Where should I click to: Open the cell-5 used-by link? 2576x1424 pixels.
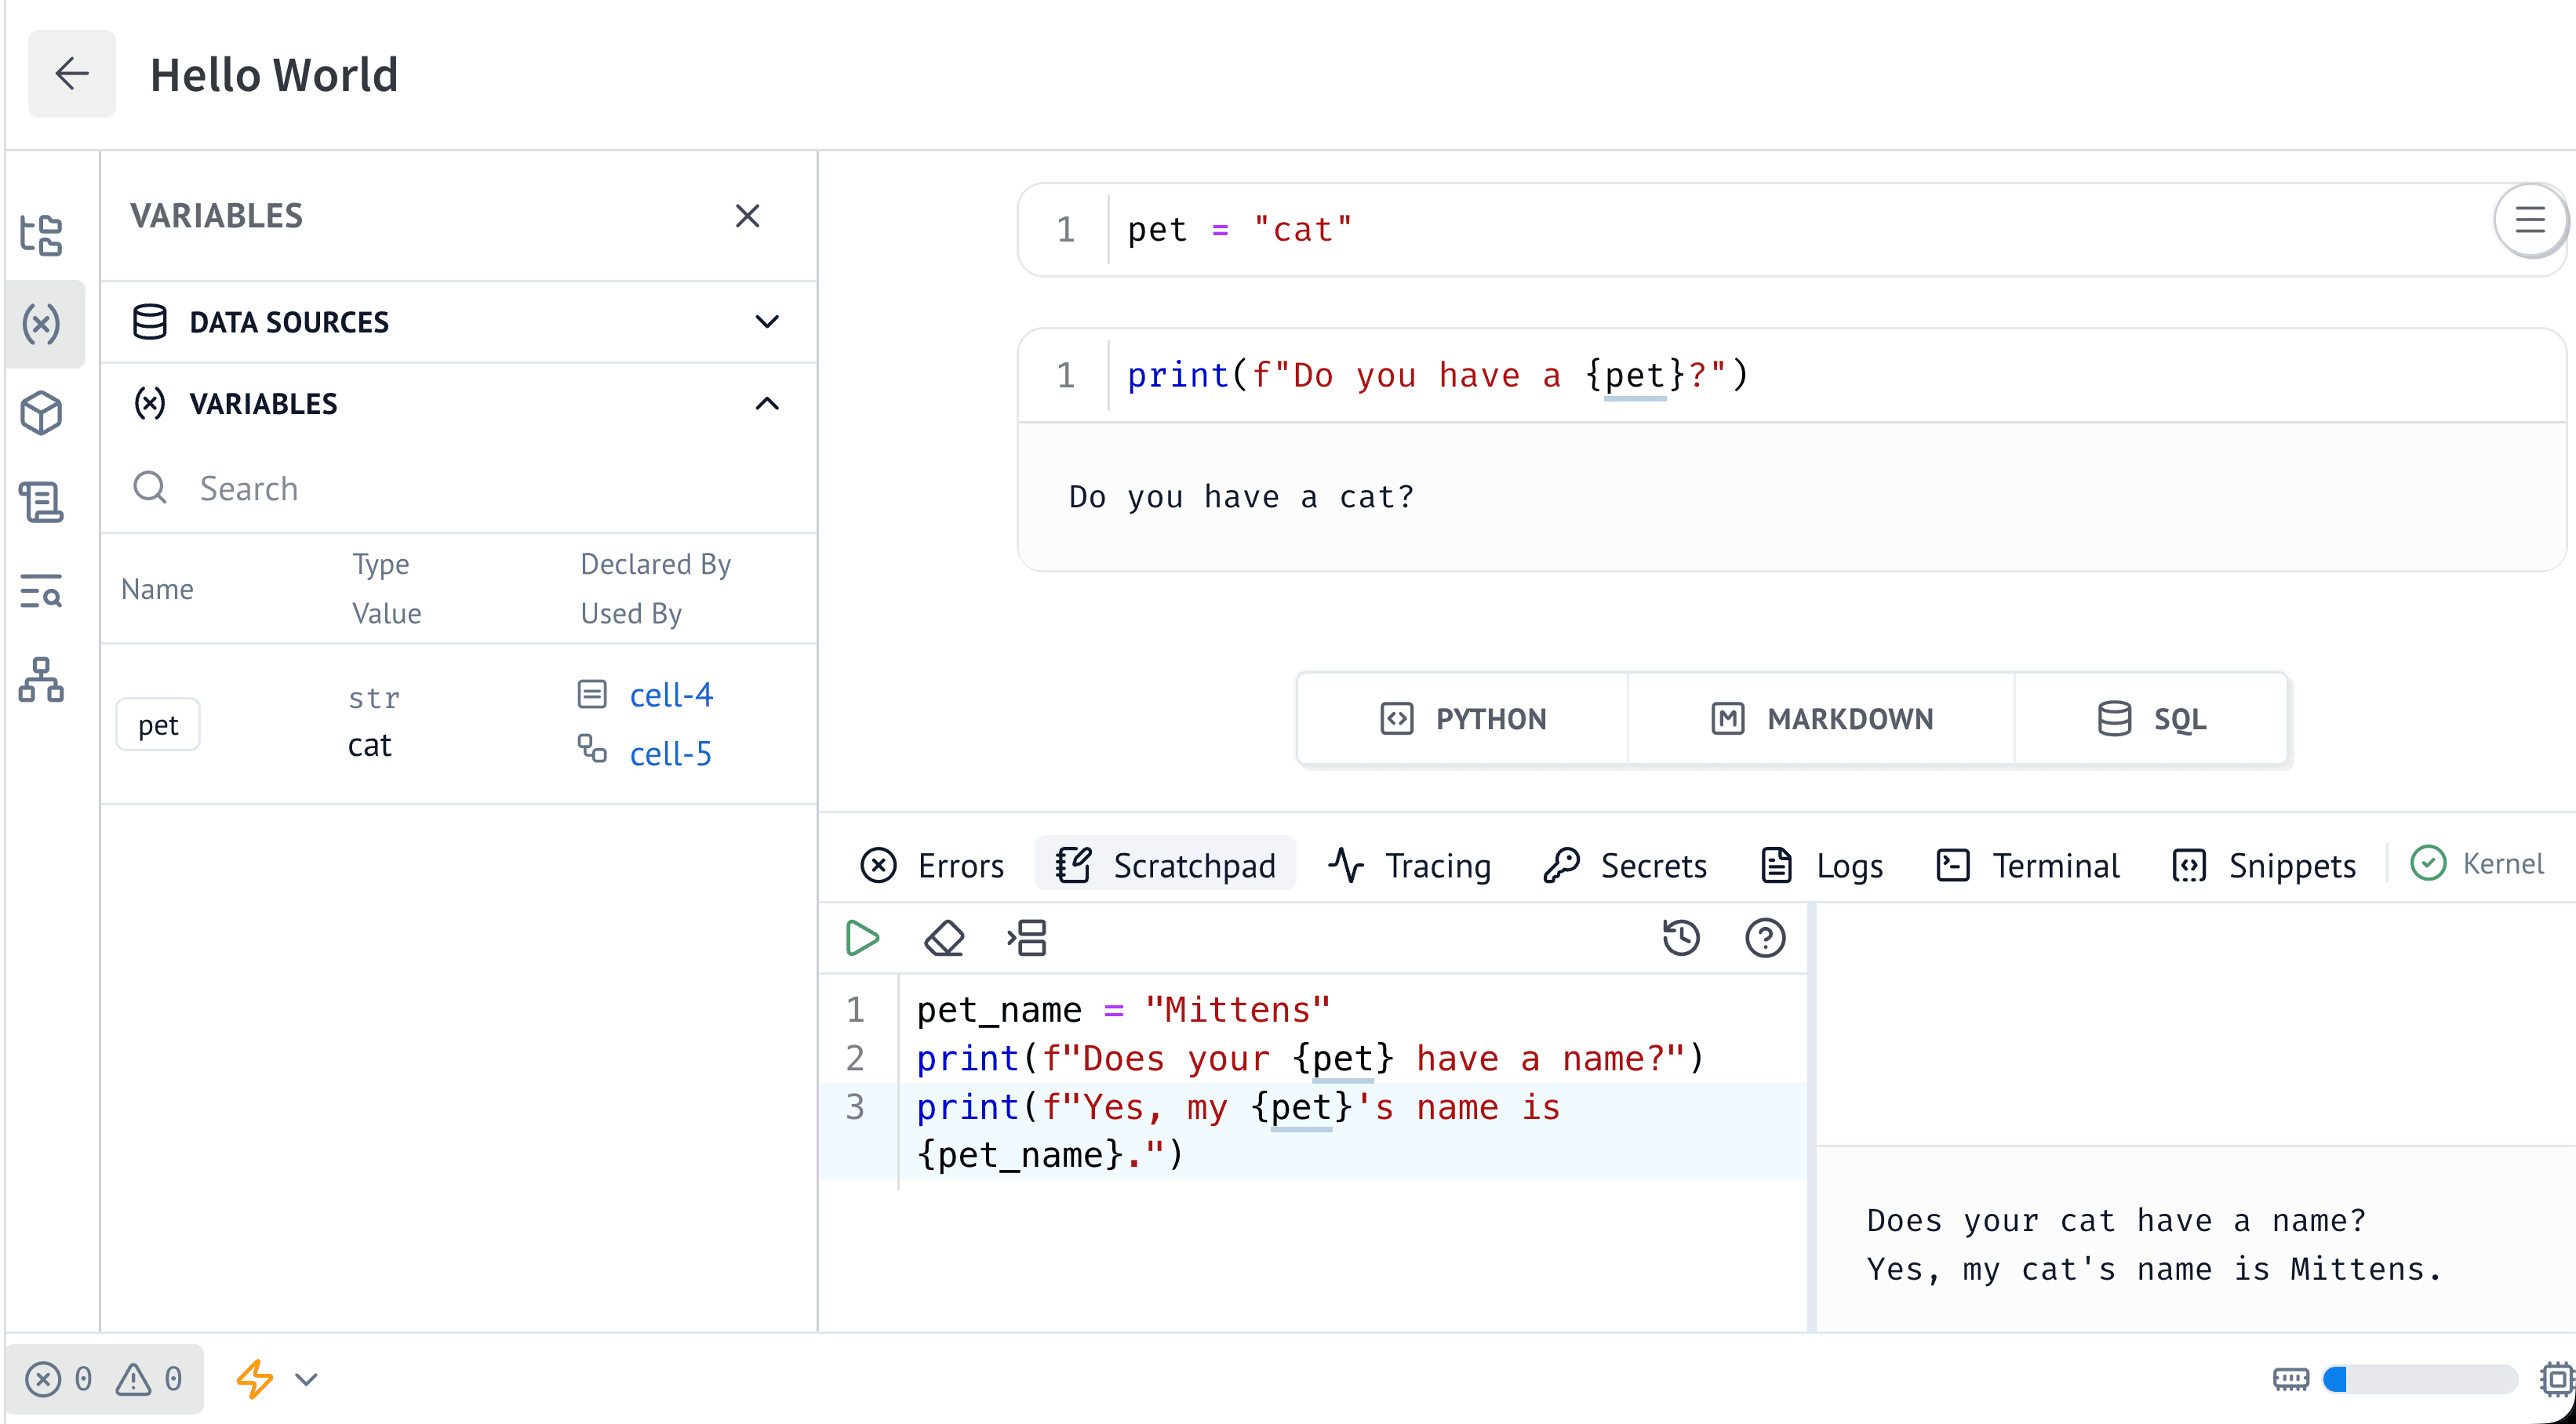click(x=671, y=753)
